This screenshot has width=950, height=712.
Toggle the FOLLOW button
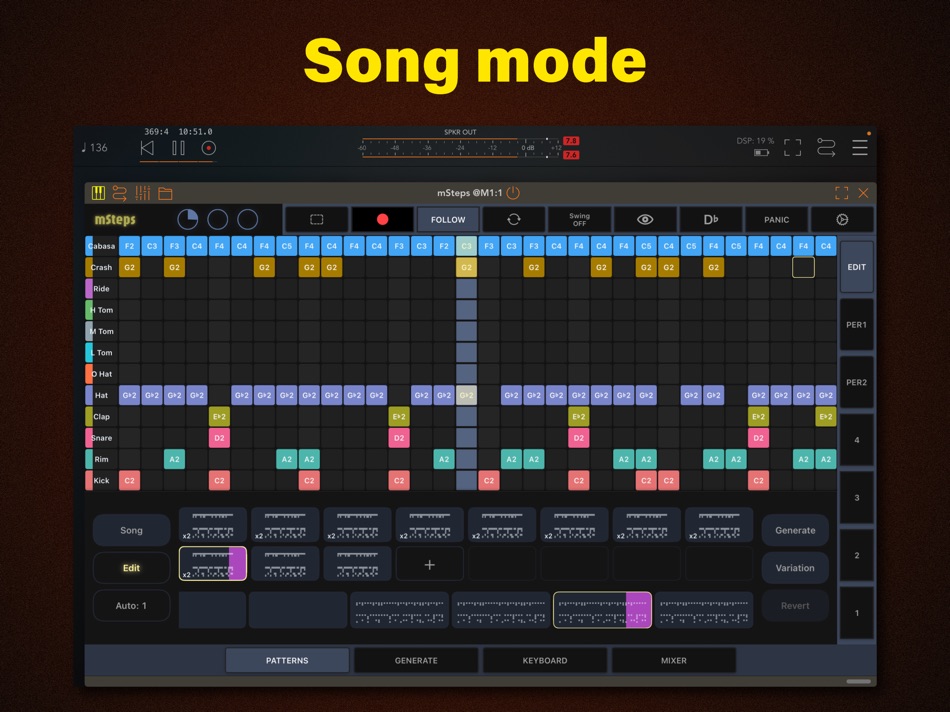(x=448, y=219)
